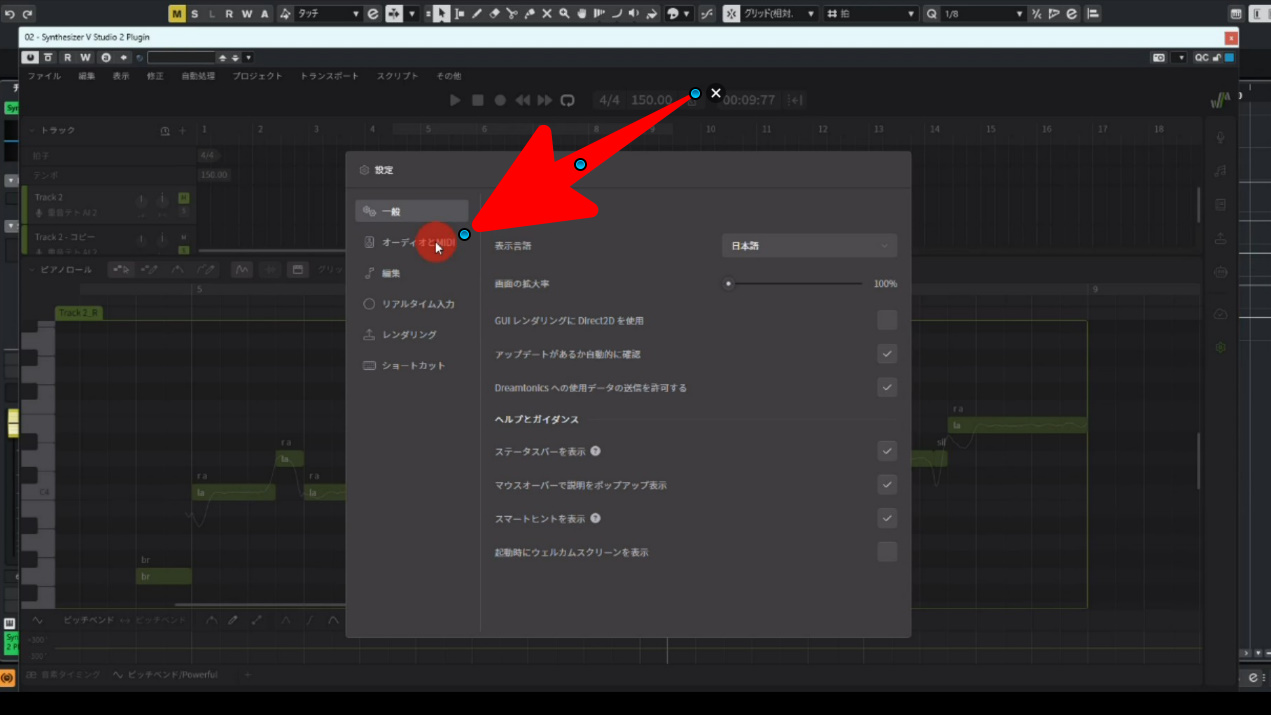Viewport: 1271px width, 715px height.
Task: Click the screen zoom ratio slider handle
Action: (x=728, y=284)
